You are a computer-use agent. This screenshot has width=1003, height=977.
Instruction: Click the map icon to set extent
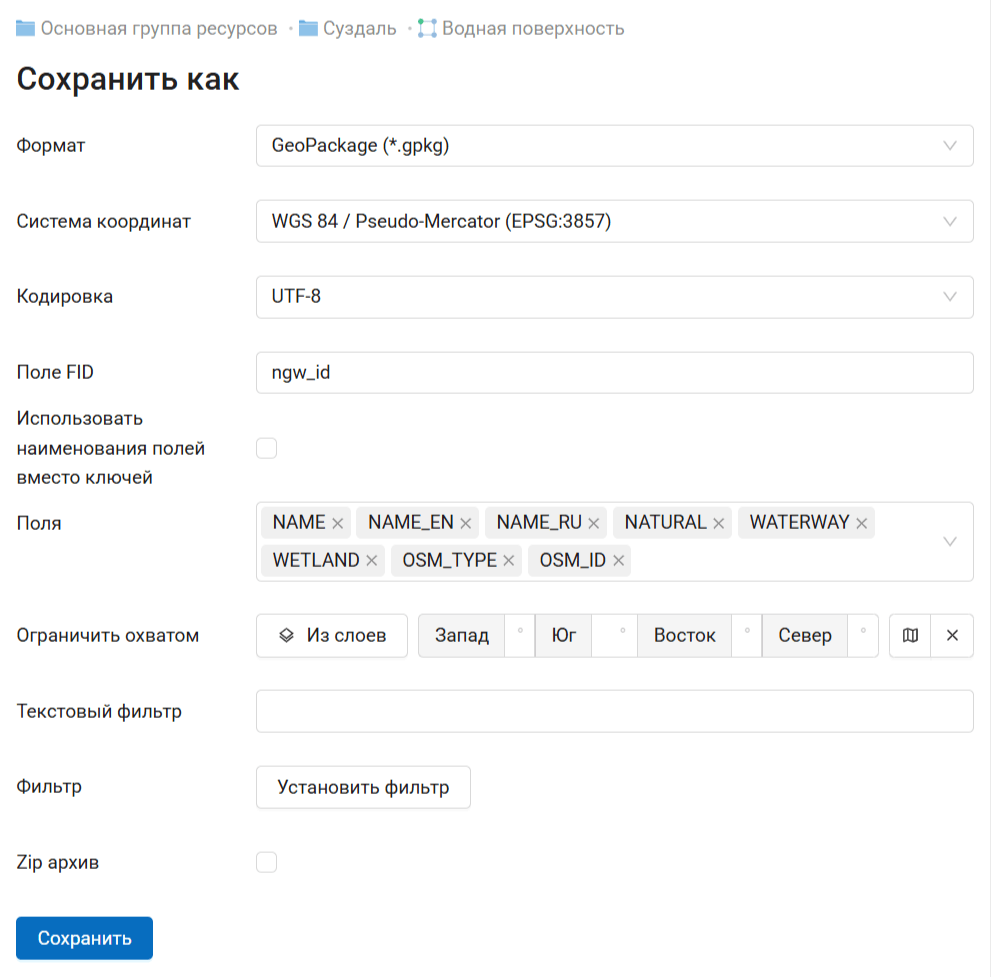pos(910,636)
